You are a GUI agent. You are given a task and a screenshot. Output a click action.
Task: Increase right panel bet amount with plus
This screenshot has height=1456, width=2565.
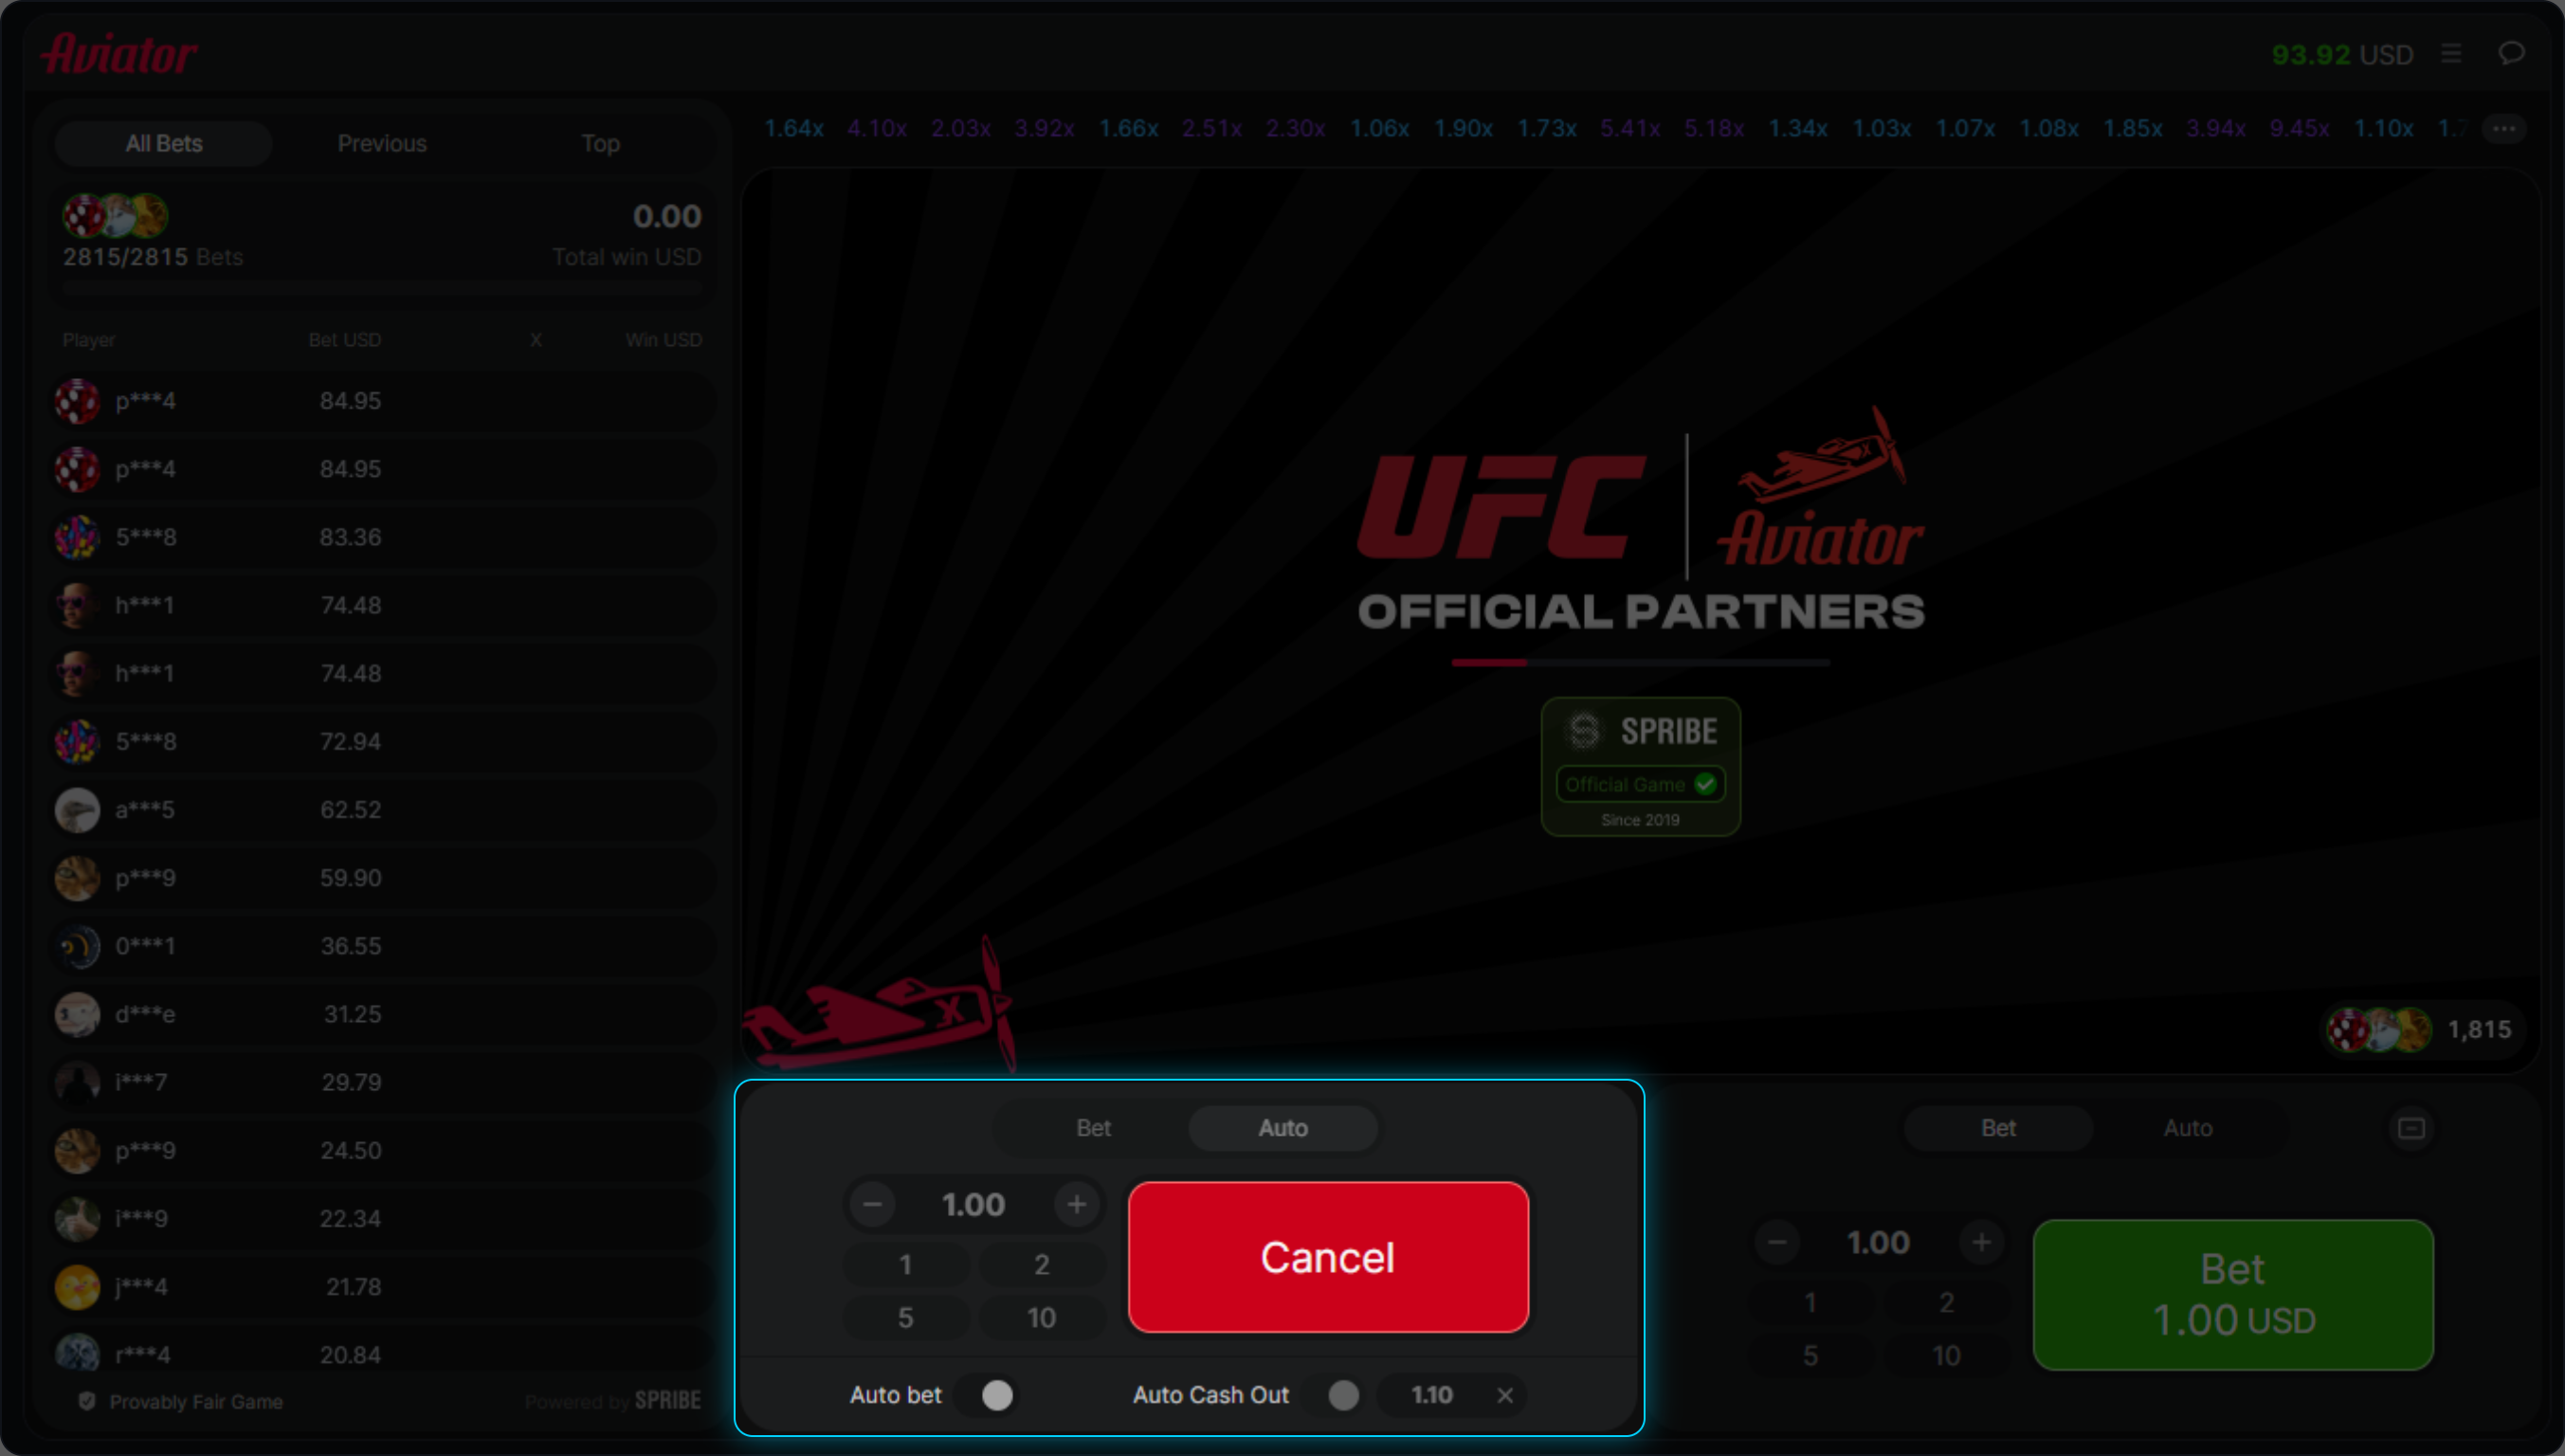(x=1981, y=1242)
